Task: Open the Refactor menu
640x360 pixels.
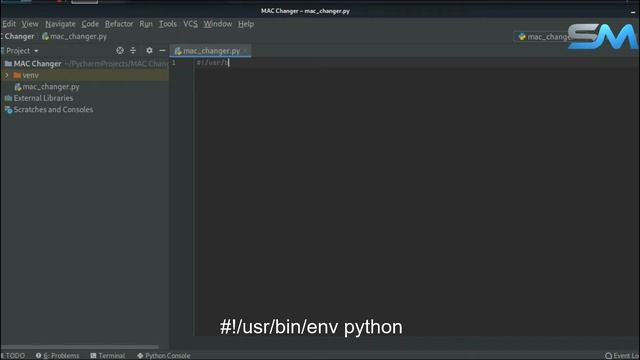Action: pyautogui.click(x=119, y=24)
